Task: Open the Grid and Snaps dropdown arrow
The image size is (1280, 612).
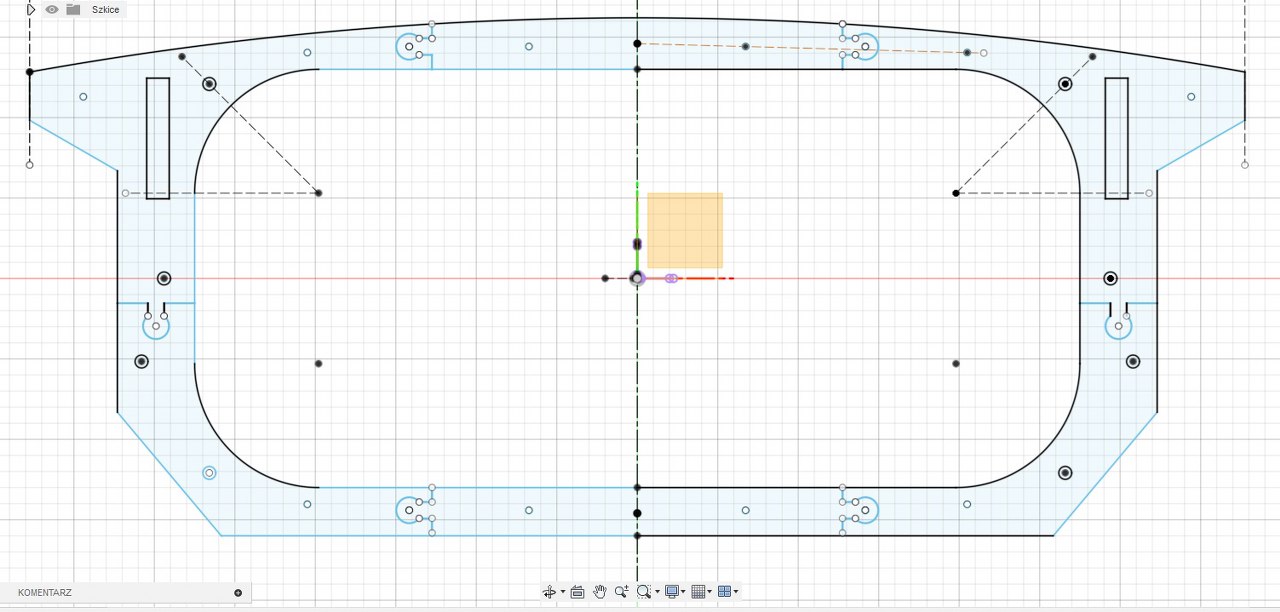Action: click(x=710, y=592)
